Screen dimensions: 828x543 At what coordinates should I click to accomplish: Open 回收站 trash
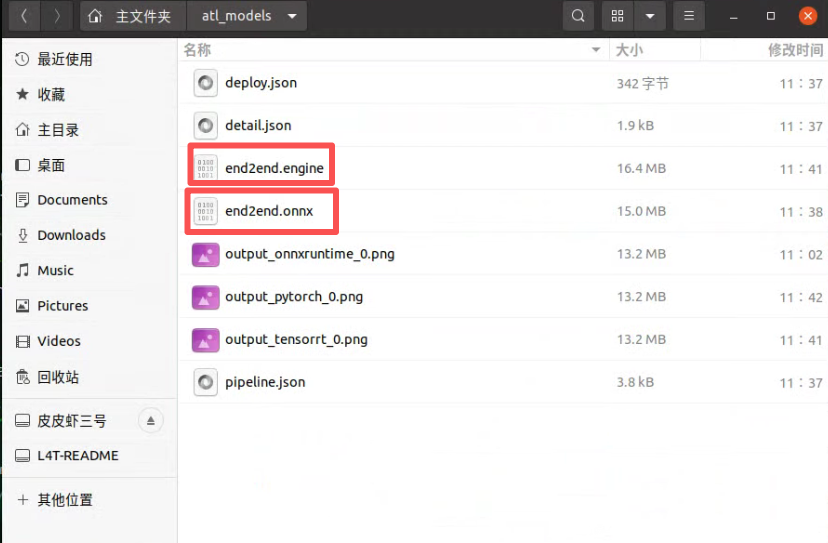[90, 377]
